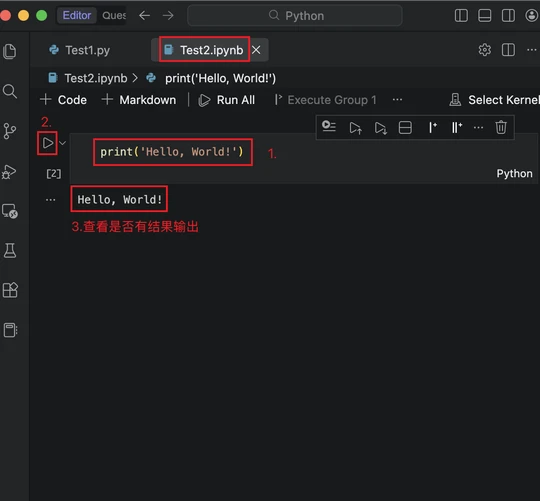Toggle bottom panel layout icon
540x501 pixels.
click(x=485, y=15)
